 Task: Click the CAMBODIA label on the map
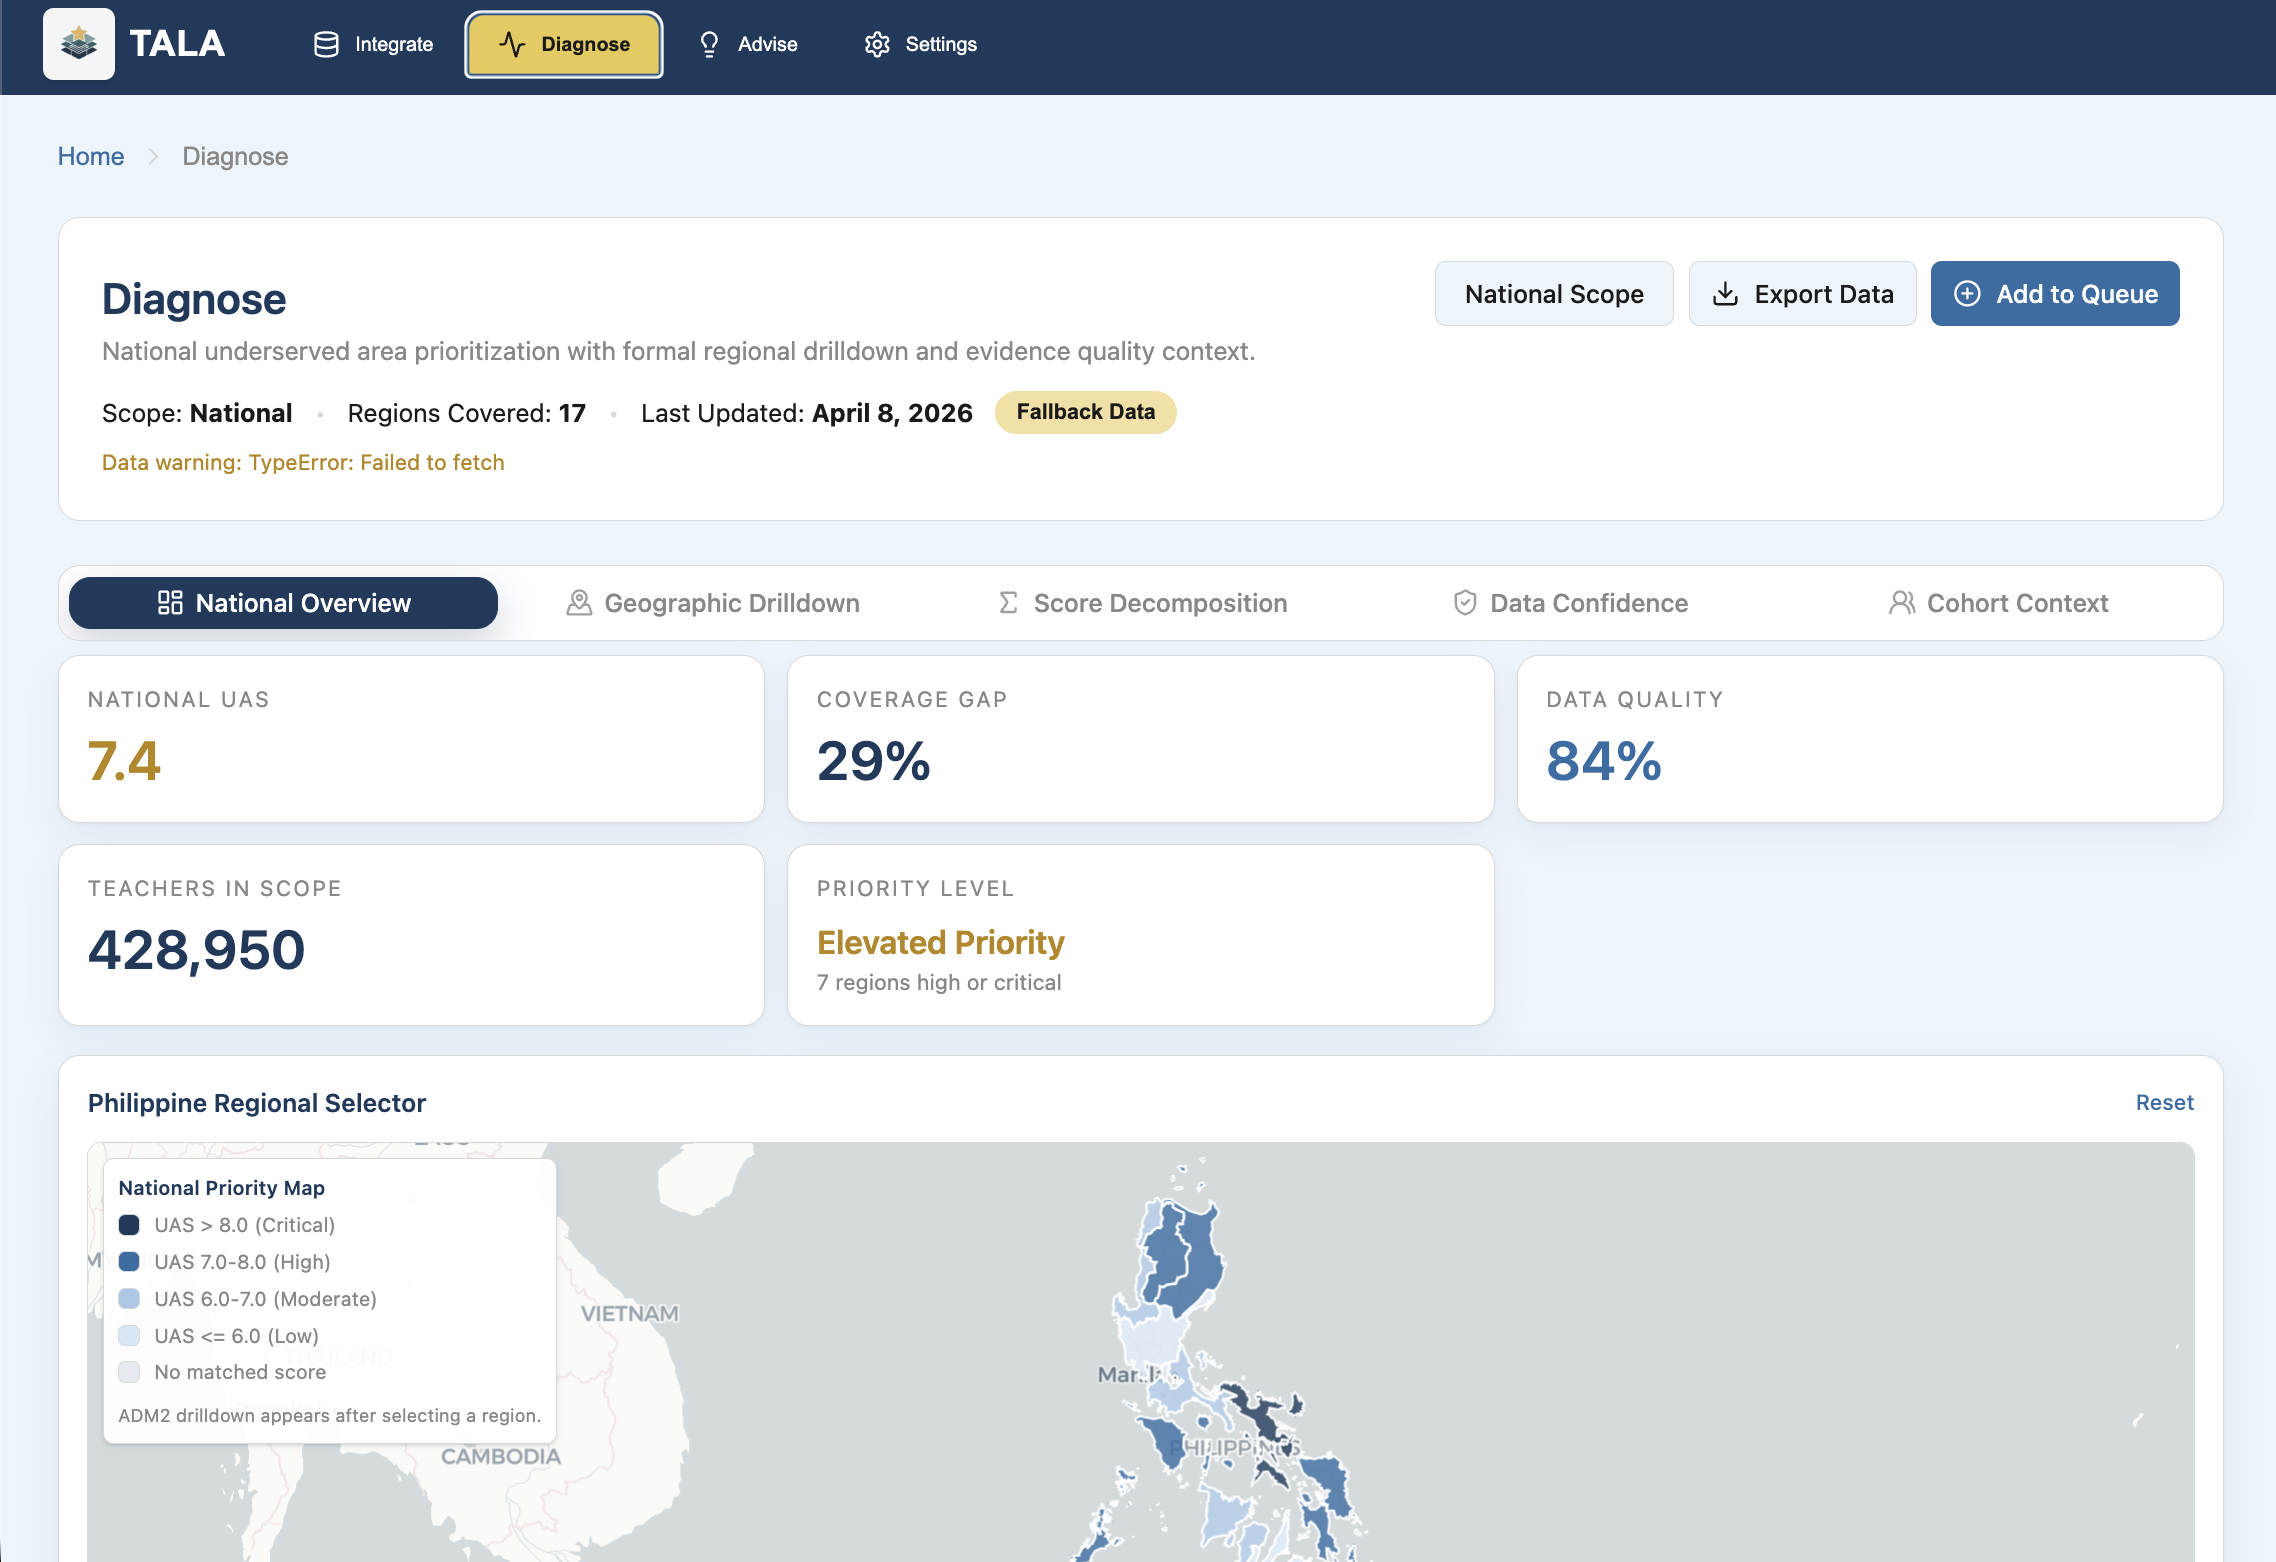(501, 1457)
